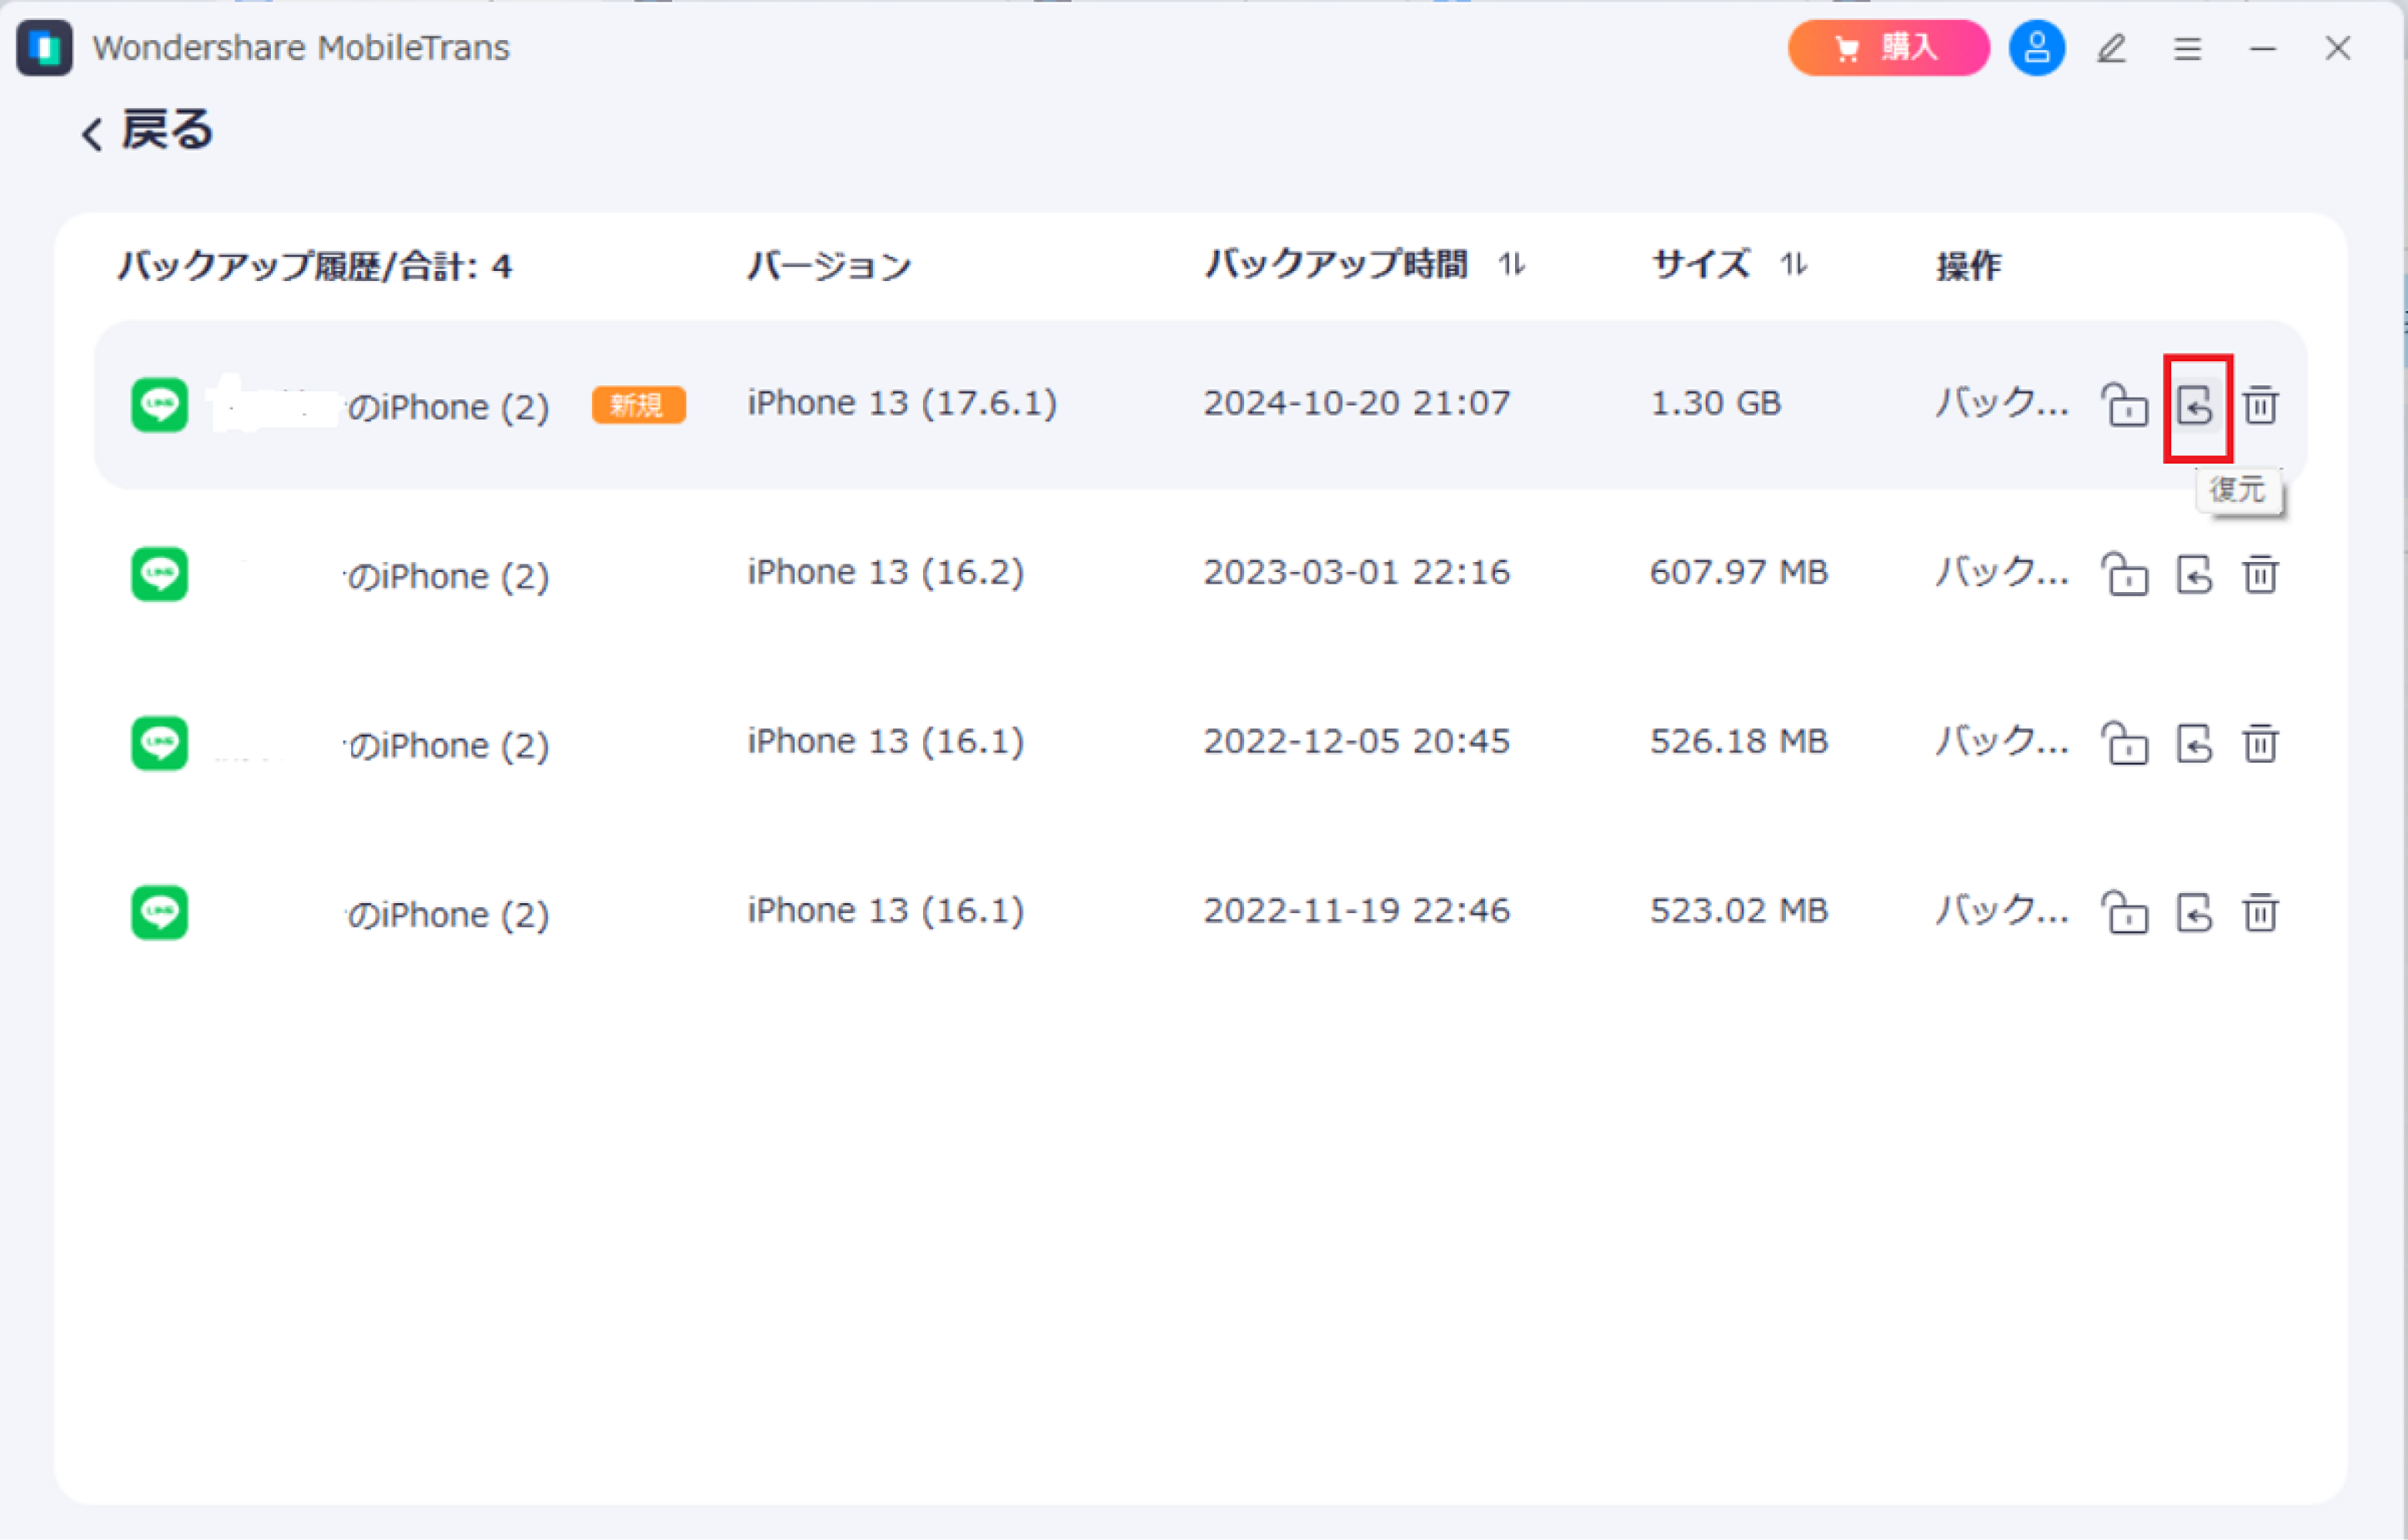Click the date 2022-11-19 22:46

point(1356,910)
